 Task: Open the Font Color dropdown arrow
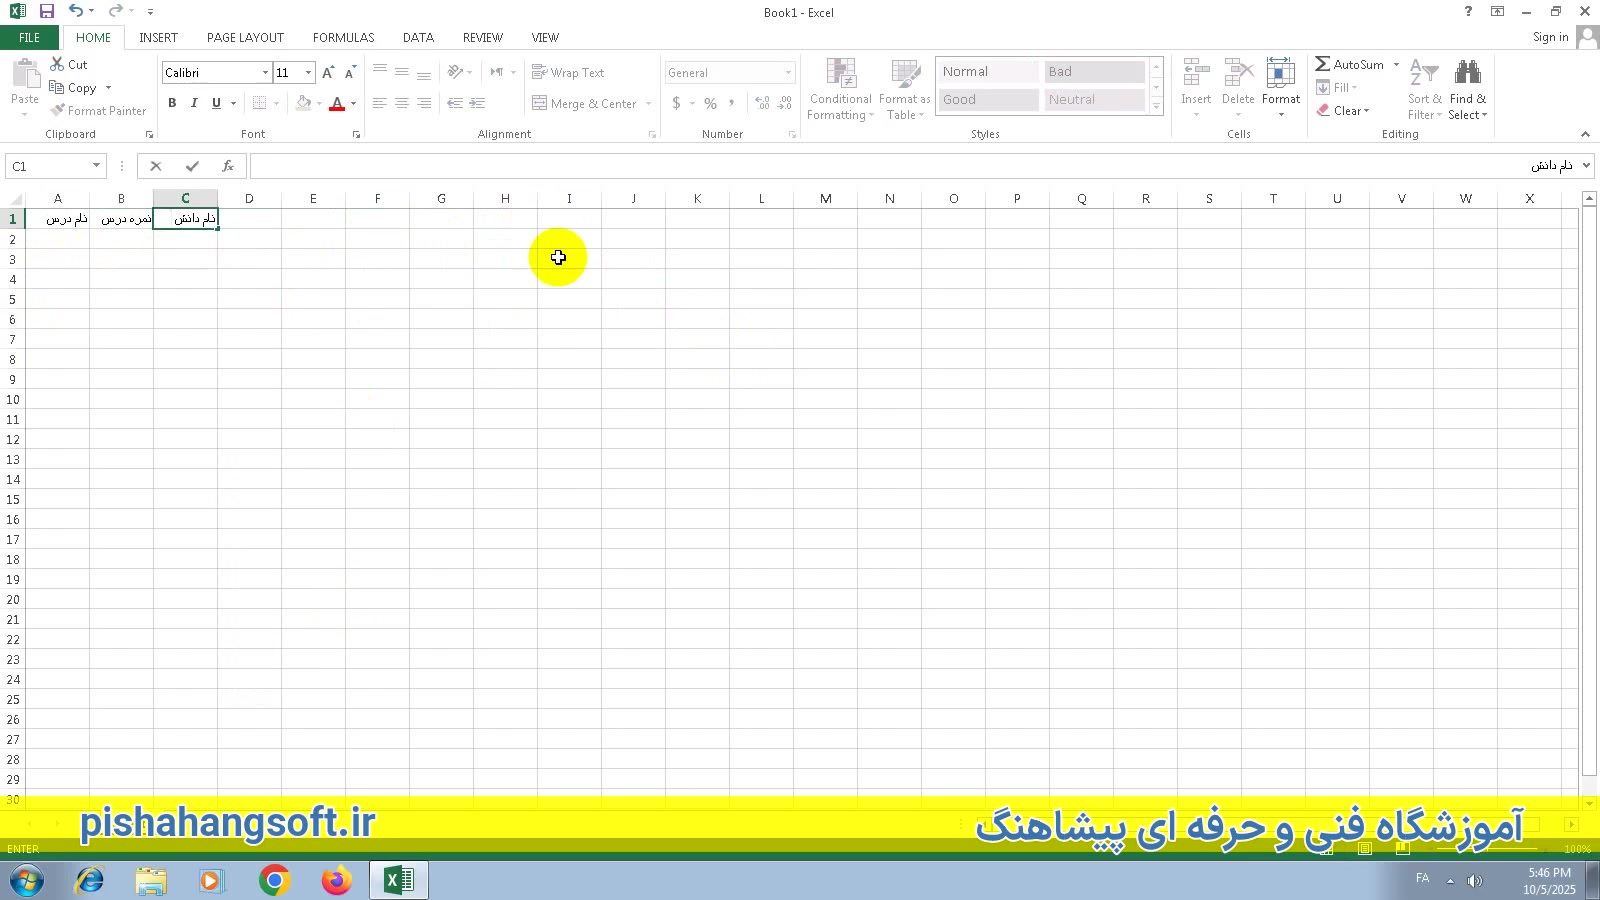pos(353,103)
